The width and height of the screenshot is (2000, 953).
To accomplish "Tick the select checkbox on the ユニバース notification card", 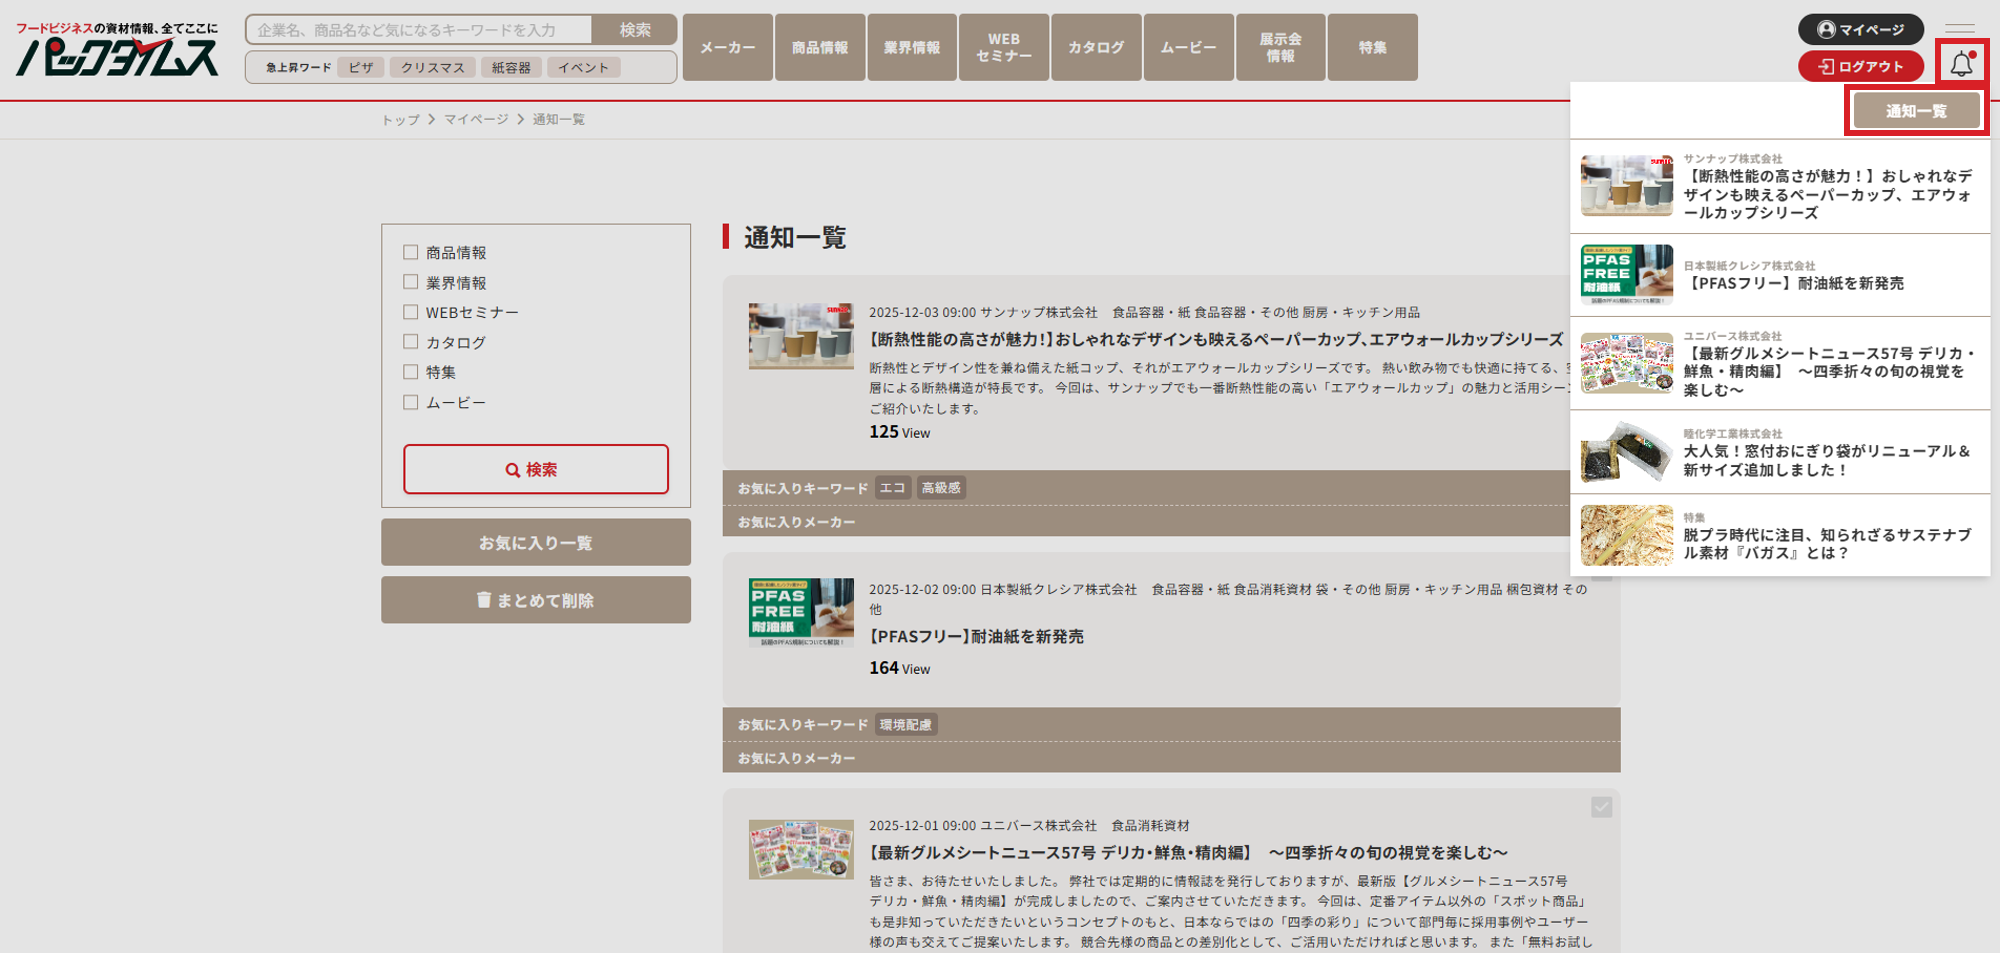I will (1601, 807).
